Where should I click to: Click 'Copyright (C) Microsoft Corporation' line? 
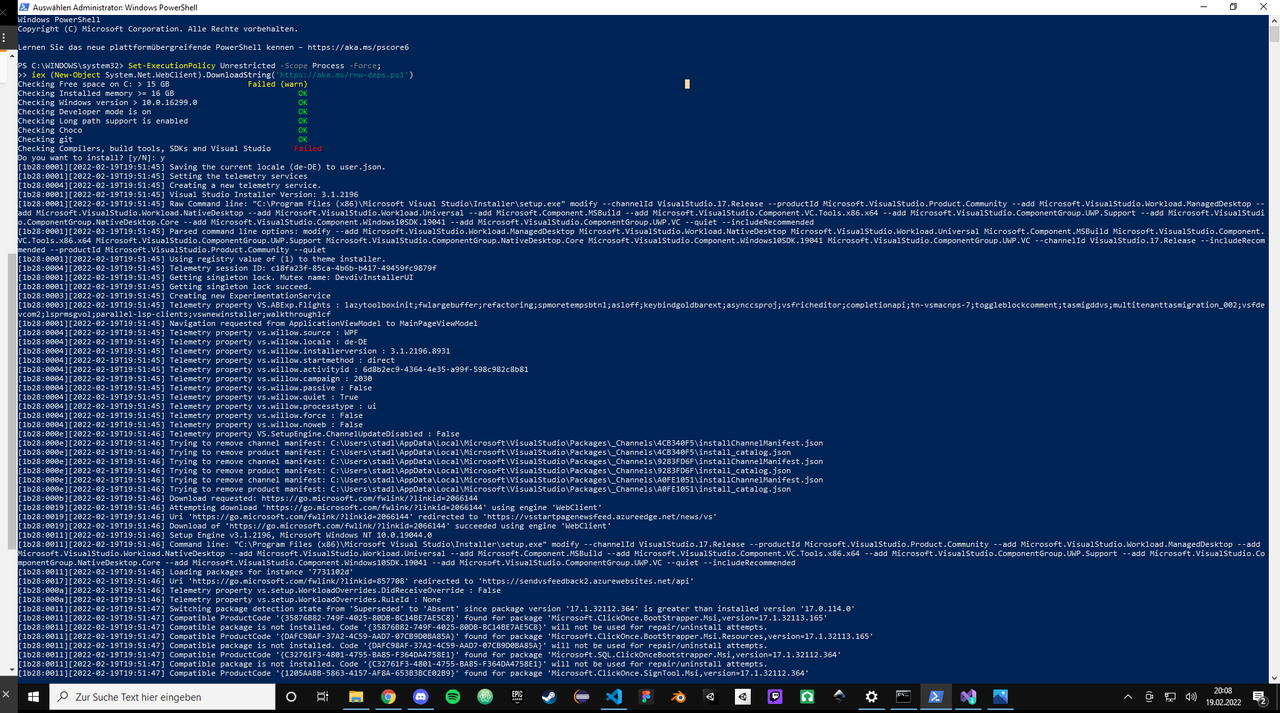[158, 29]
